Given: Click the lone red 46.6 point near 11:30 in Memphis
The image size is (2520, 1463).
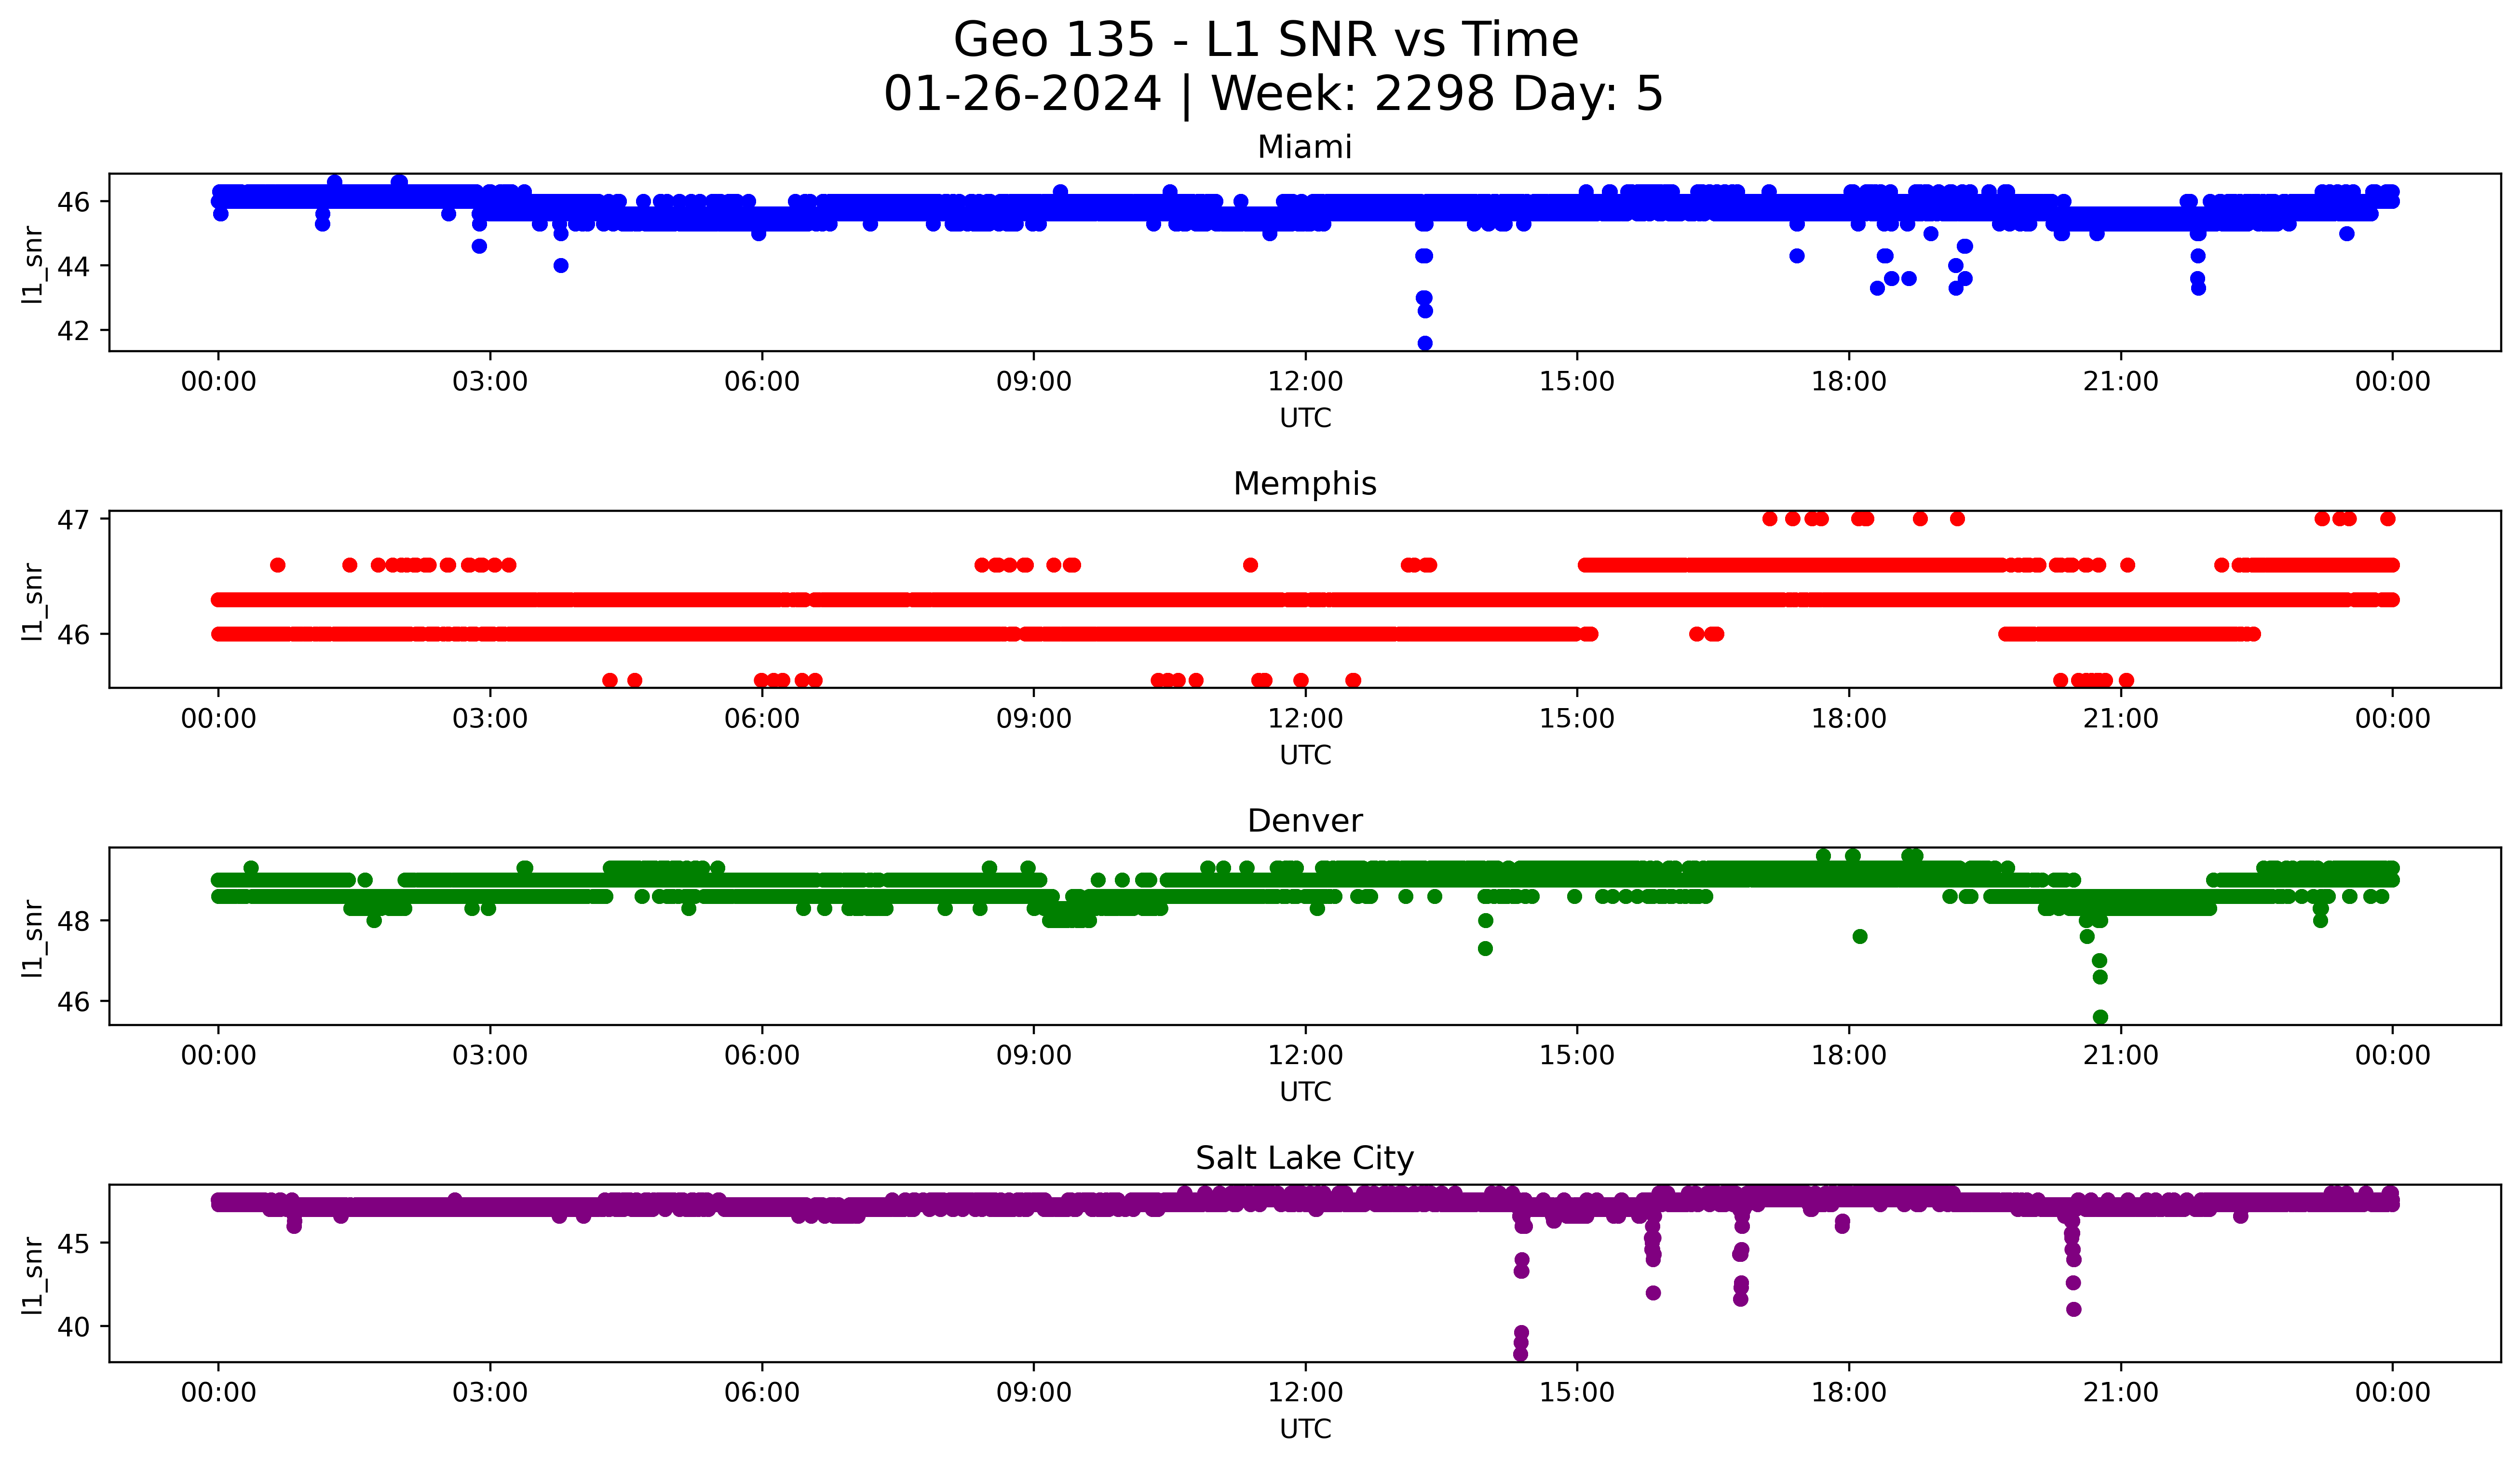Looking at the screenshot, I should click(x=1250, y=565).
